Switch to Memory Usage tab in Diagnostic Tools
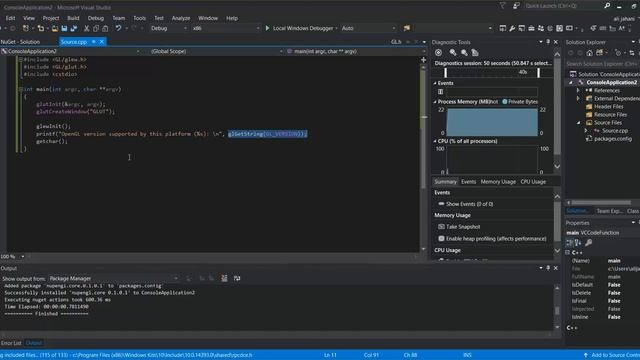640x360 pixels. coord(498,182)
